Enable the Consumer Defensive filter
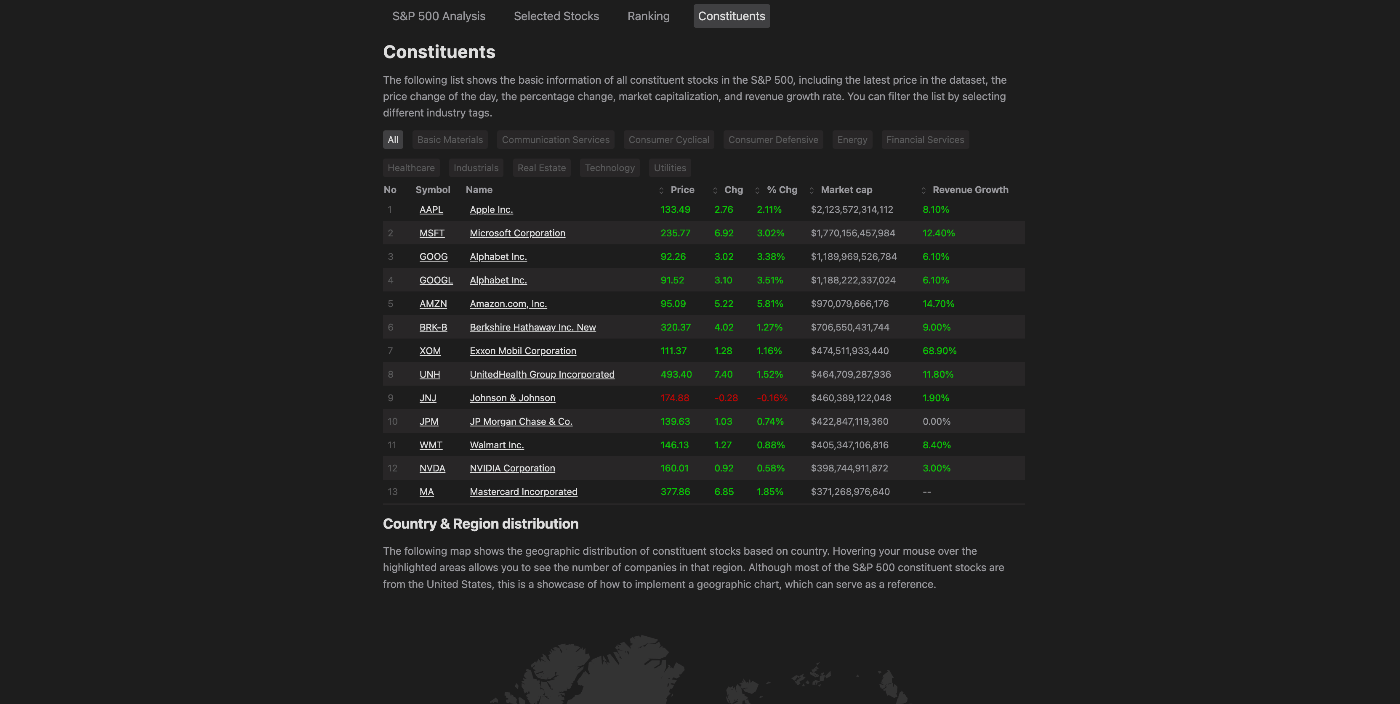This screenshot has width=1400, height=704. [773, 140]
